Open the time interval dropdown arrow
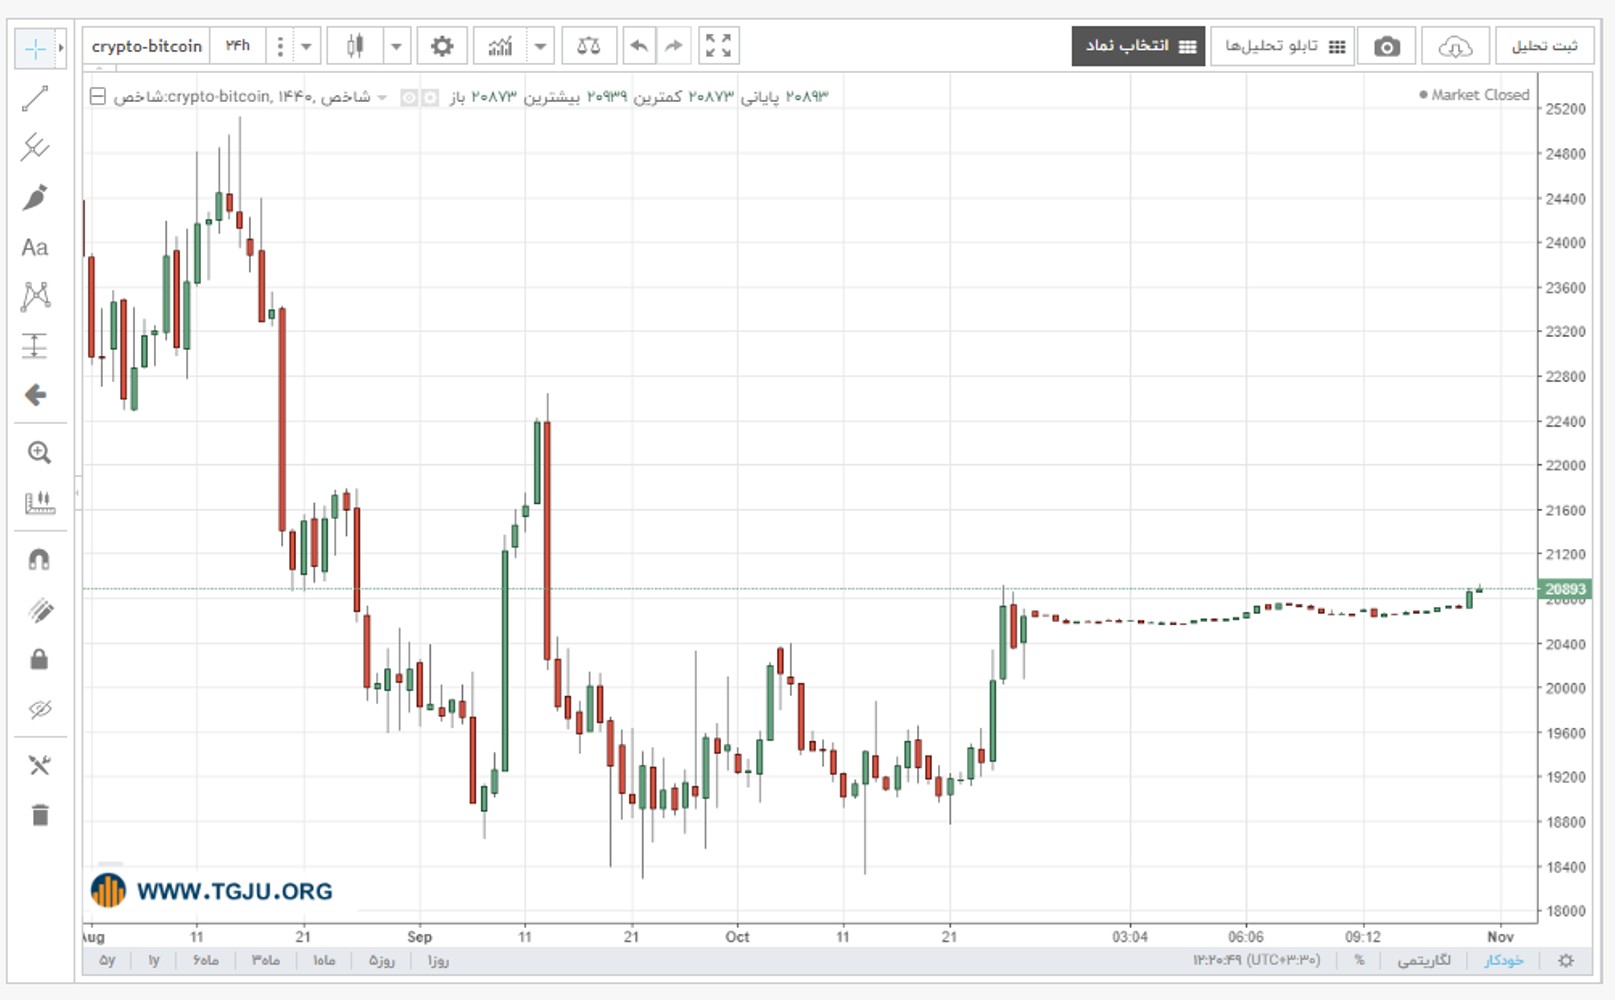 pyautogui.click(x=307, y=46)
